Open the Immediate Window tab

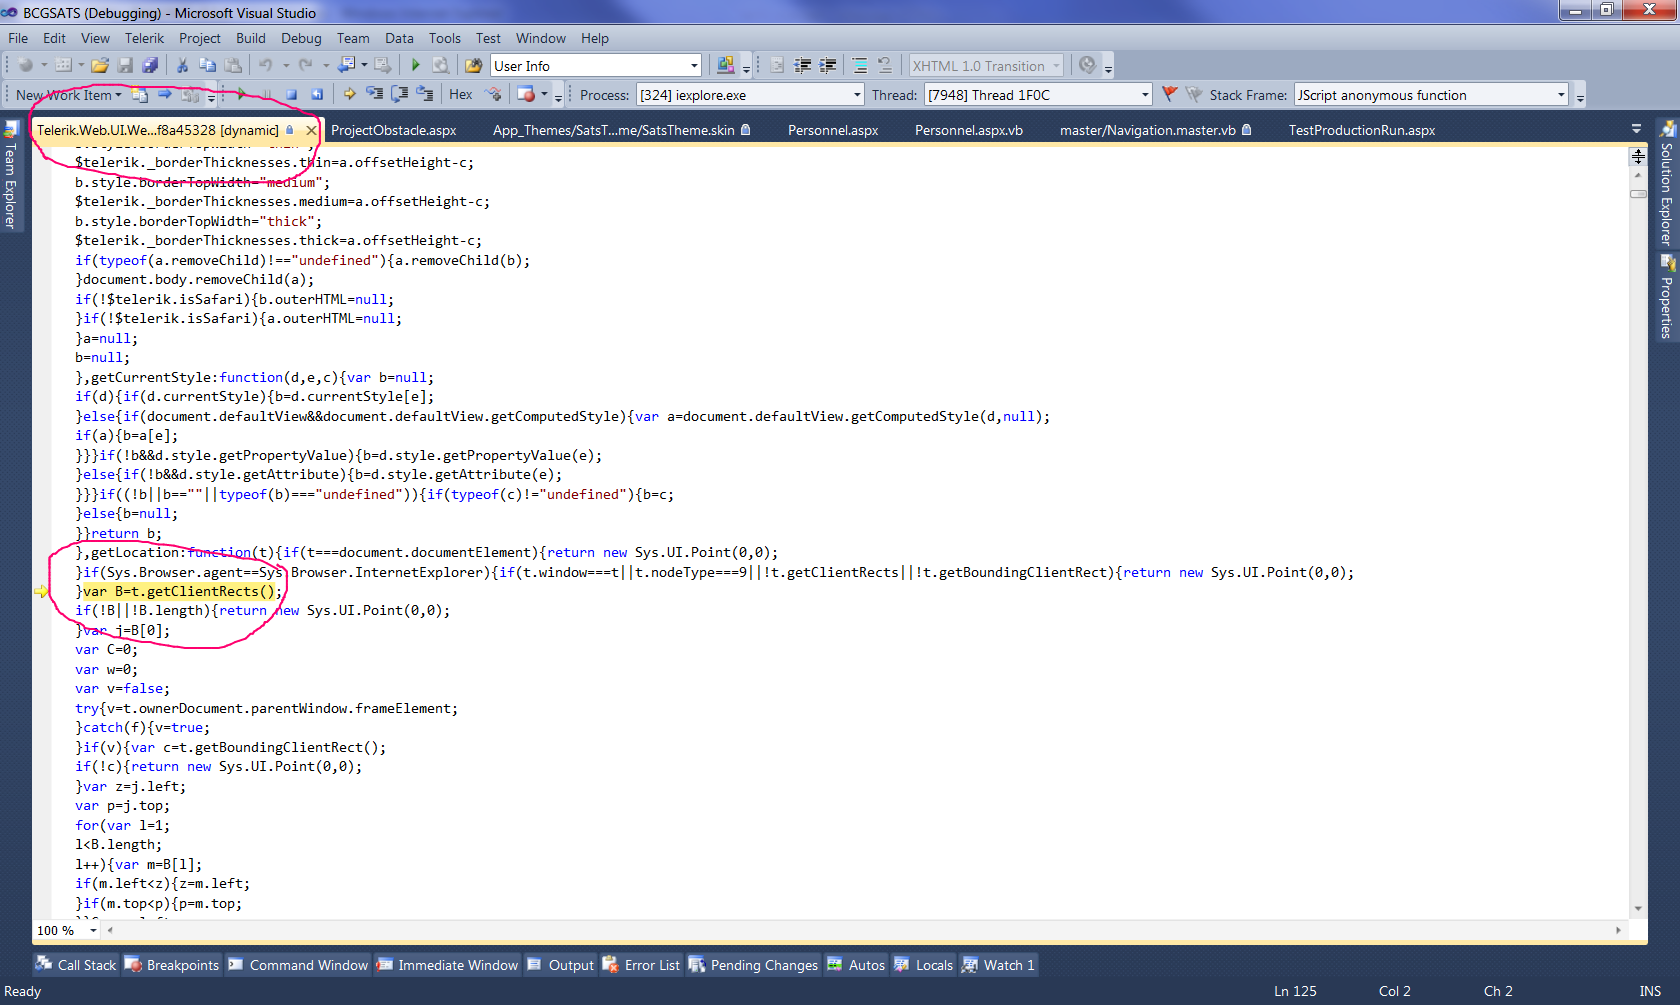(x=447, y=965)
